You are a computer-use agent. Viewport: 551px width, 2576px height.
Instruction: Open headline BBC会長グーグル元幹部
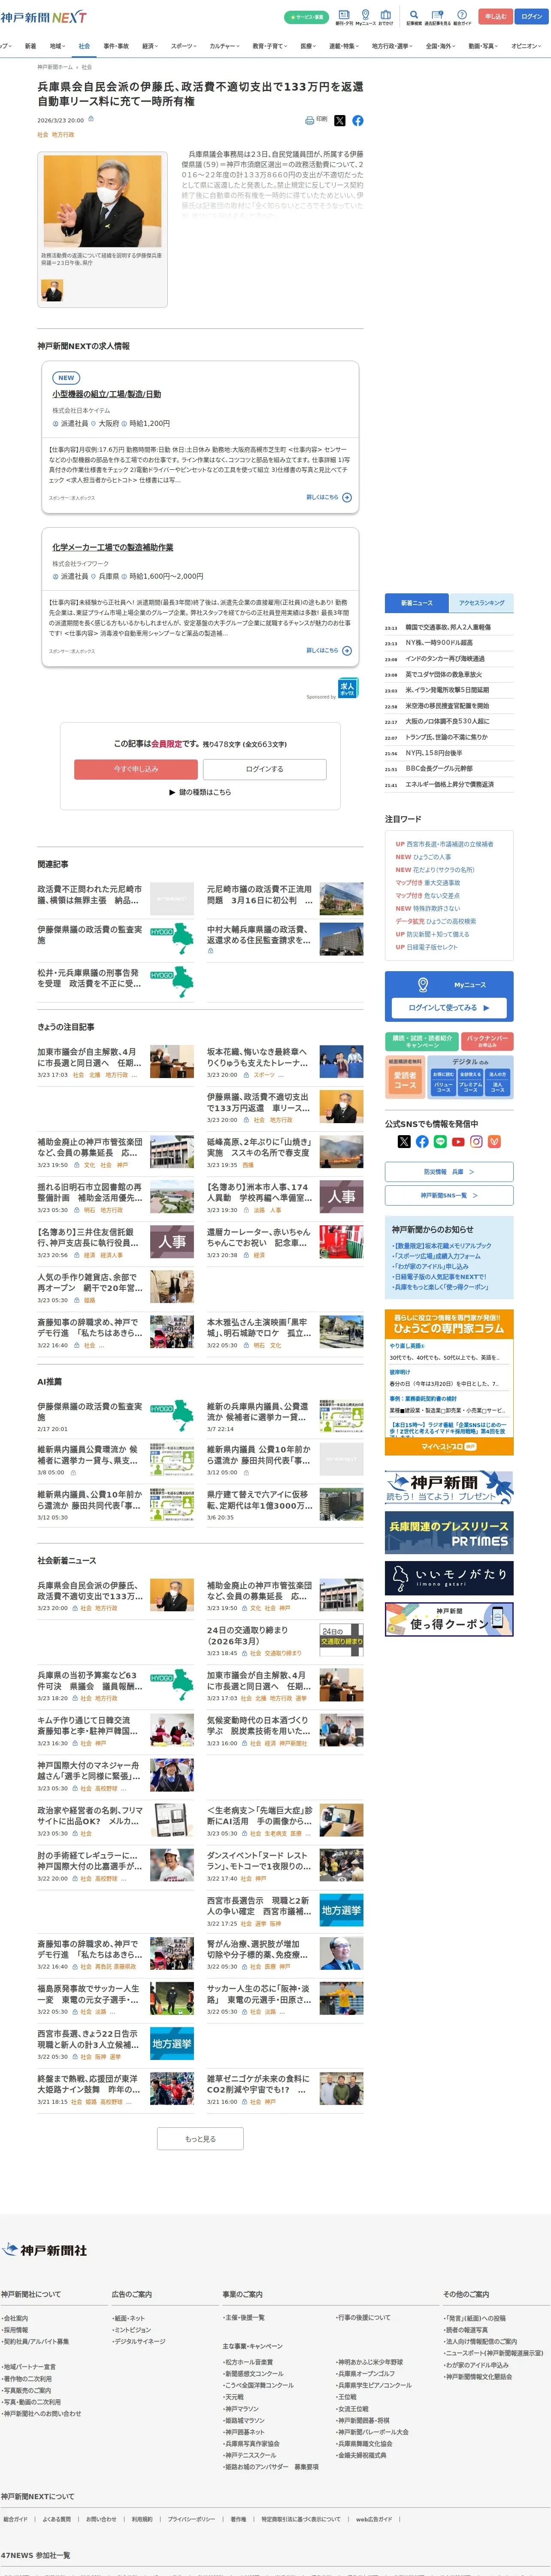pyautogui.click(x=439, y=769)
